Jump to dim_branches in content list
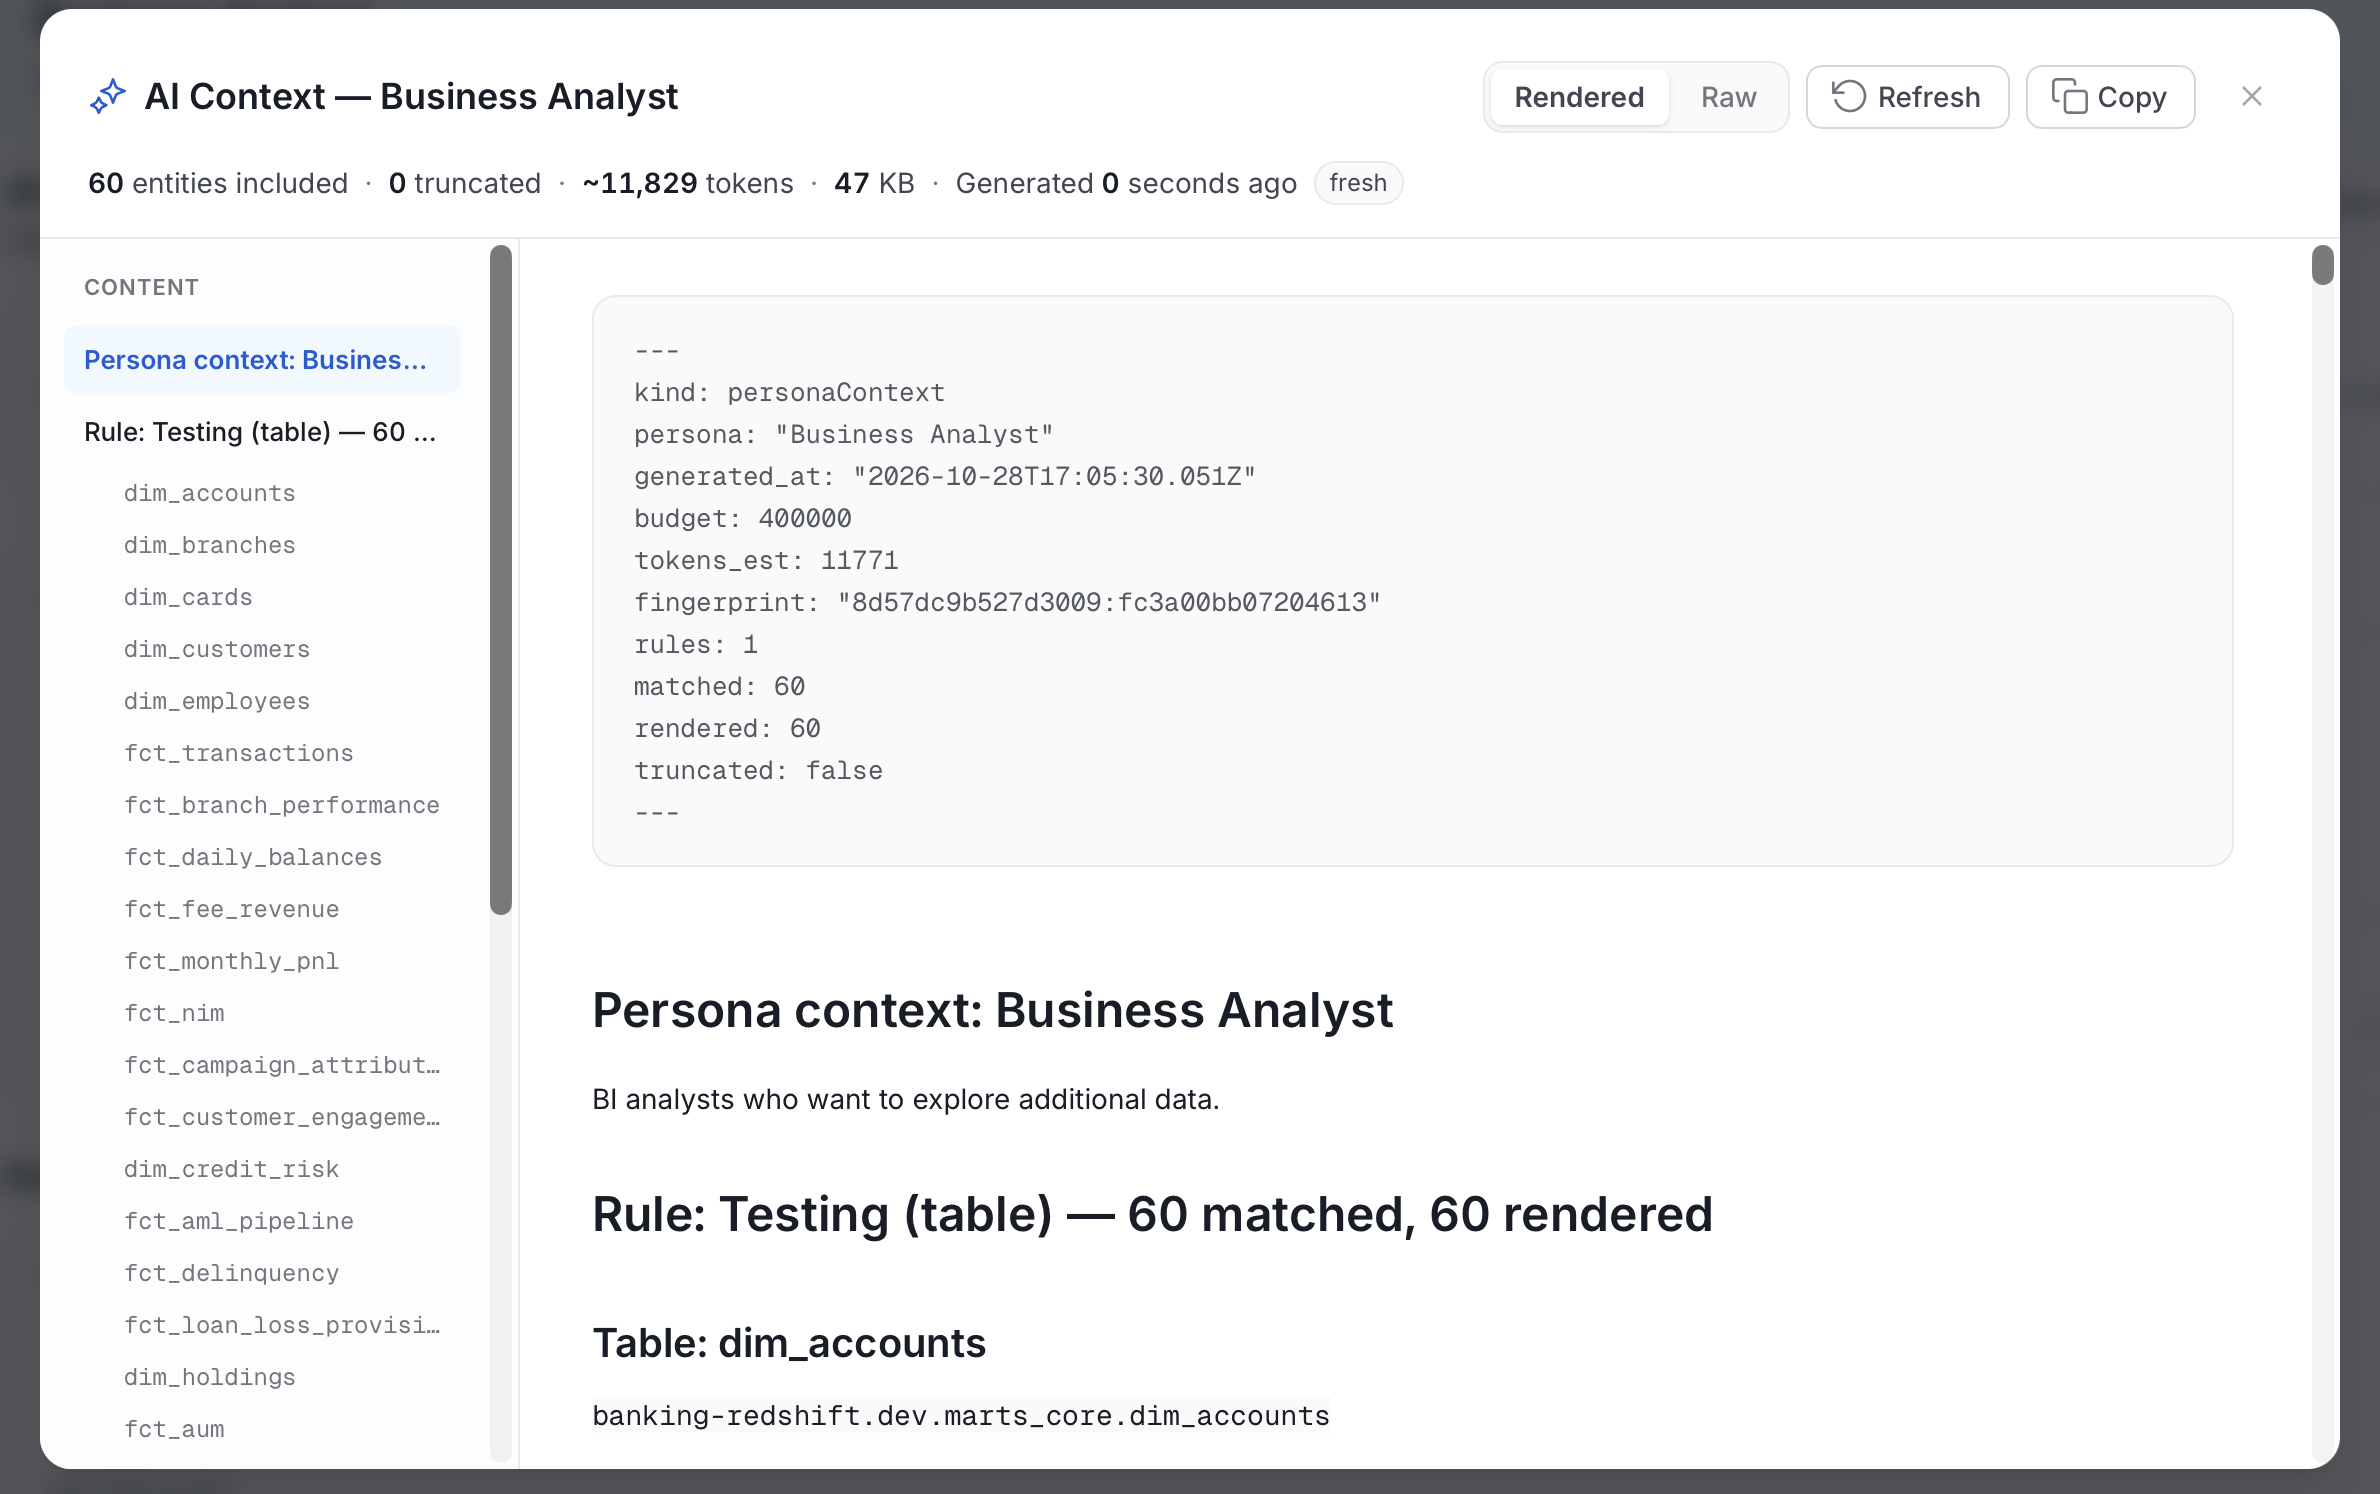Screen dimensions: 2380x1494 coord(209,545)
